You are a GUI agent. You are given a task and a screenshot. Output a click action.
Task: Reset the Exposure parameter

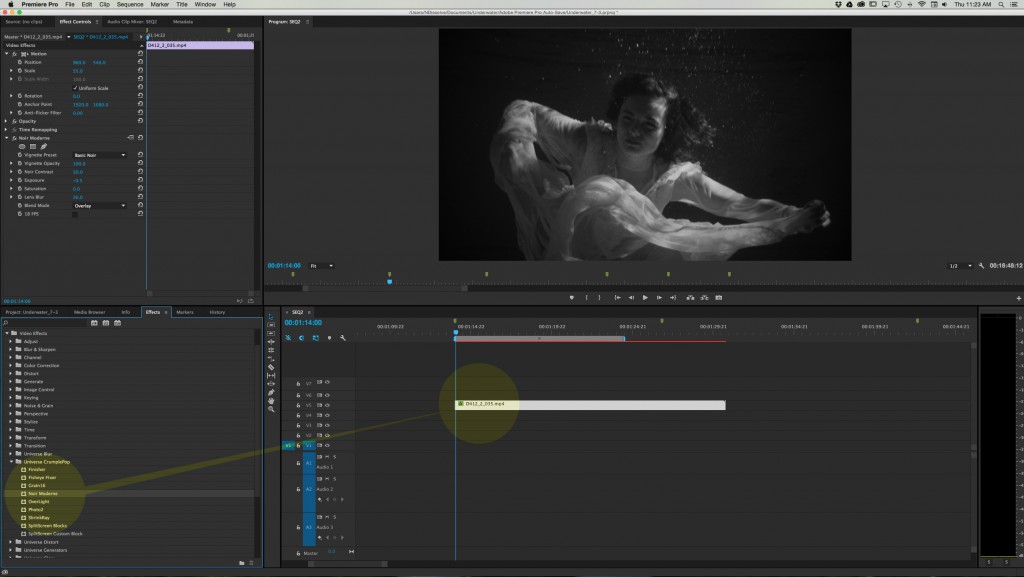tap(140, 180)
